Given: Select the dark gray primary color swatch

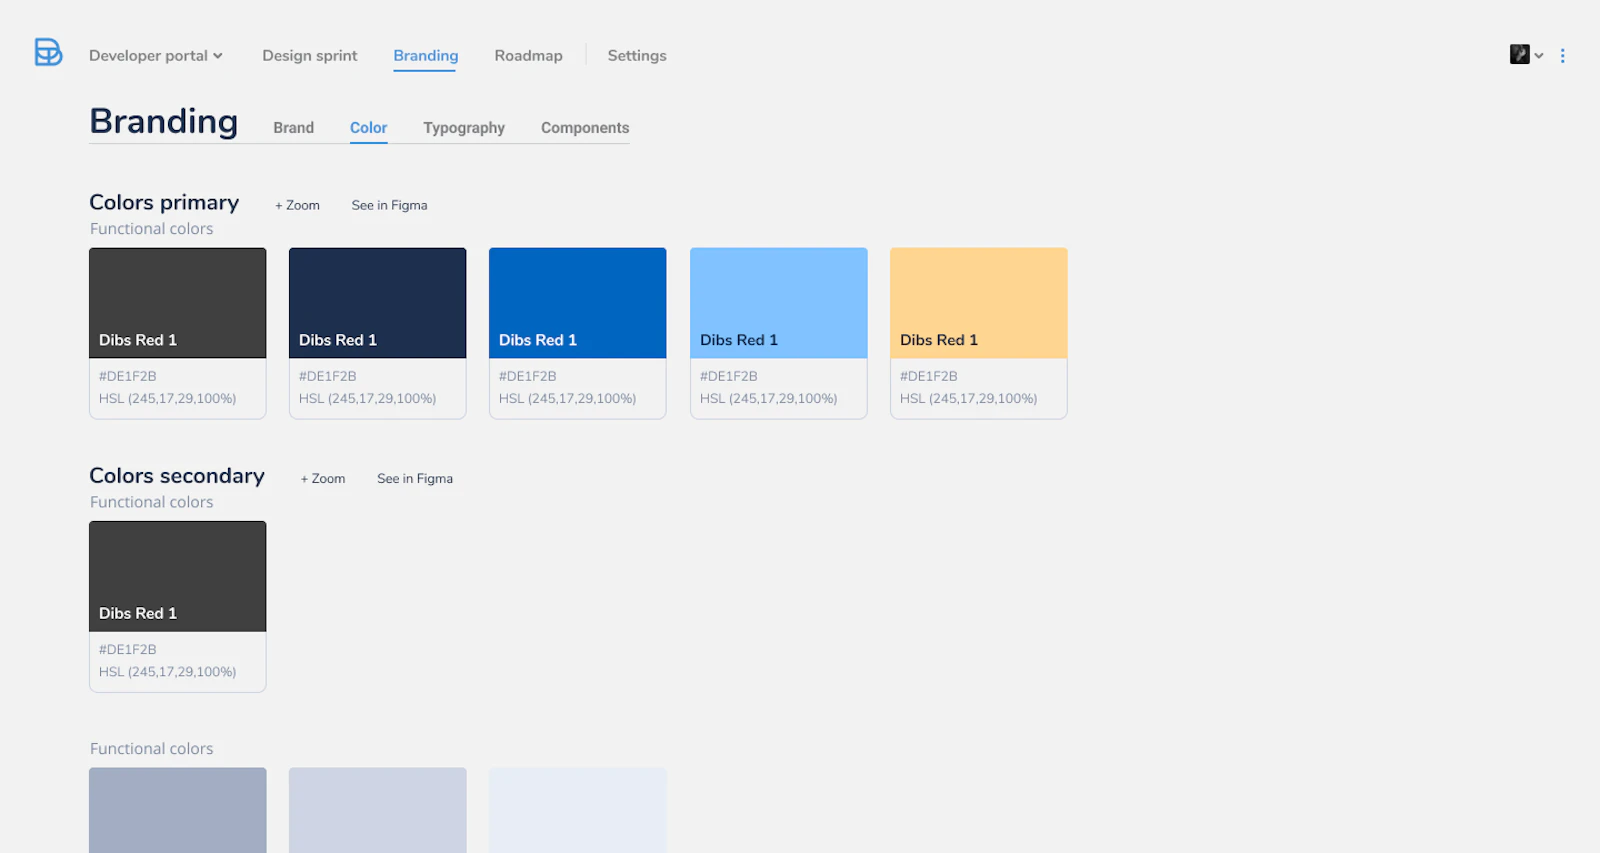Looking at the screenshot, I should [x=178, y=303].
